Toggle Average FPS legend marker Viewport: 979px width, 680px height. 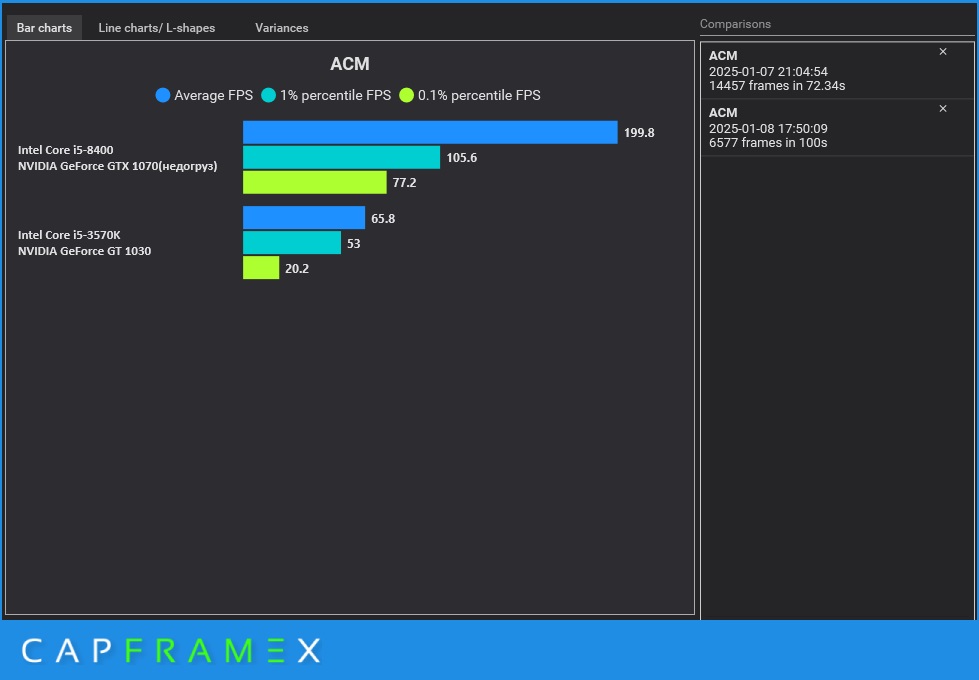pyautogui.click(x=163, y=96)
